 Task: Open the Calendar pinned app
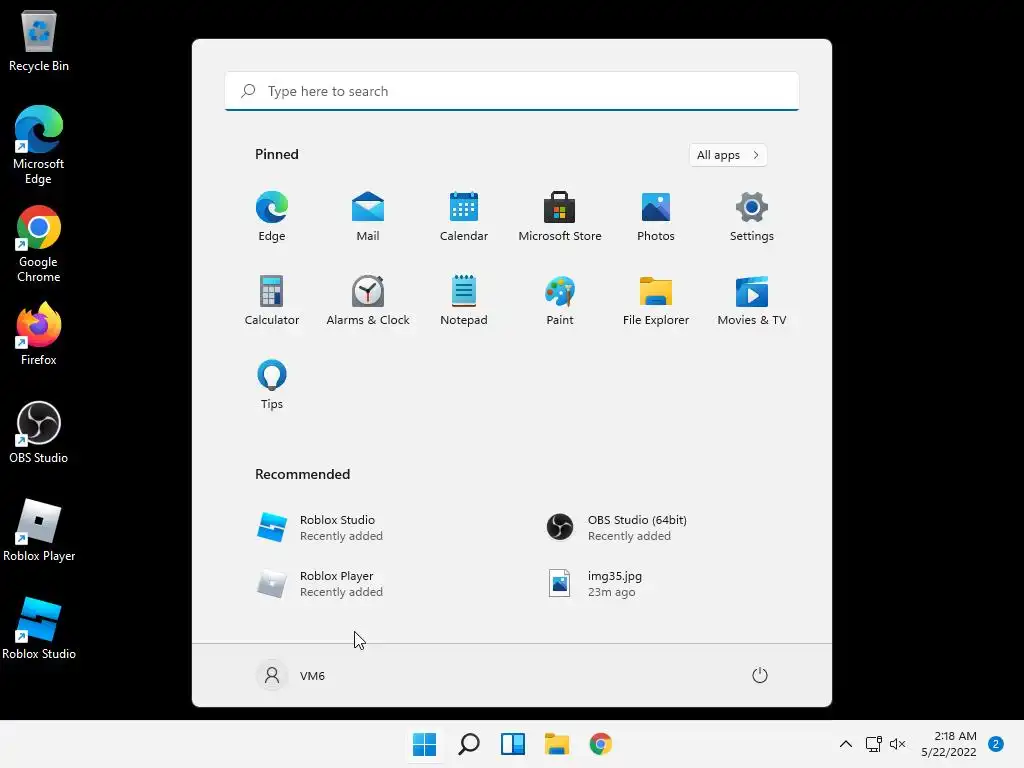[x=464, y=217]
